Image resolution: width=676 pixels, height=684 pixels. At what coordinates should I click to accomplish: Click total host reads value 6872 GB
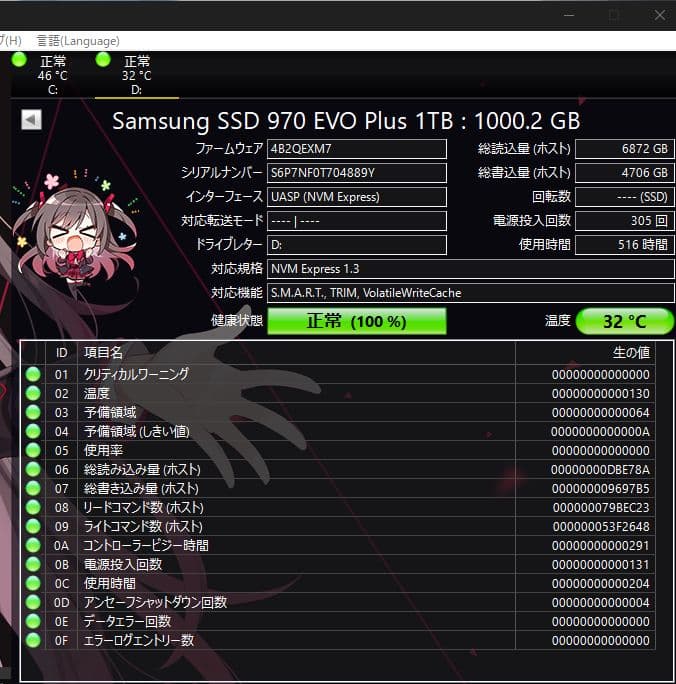click(x=625, y=149)
